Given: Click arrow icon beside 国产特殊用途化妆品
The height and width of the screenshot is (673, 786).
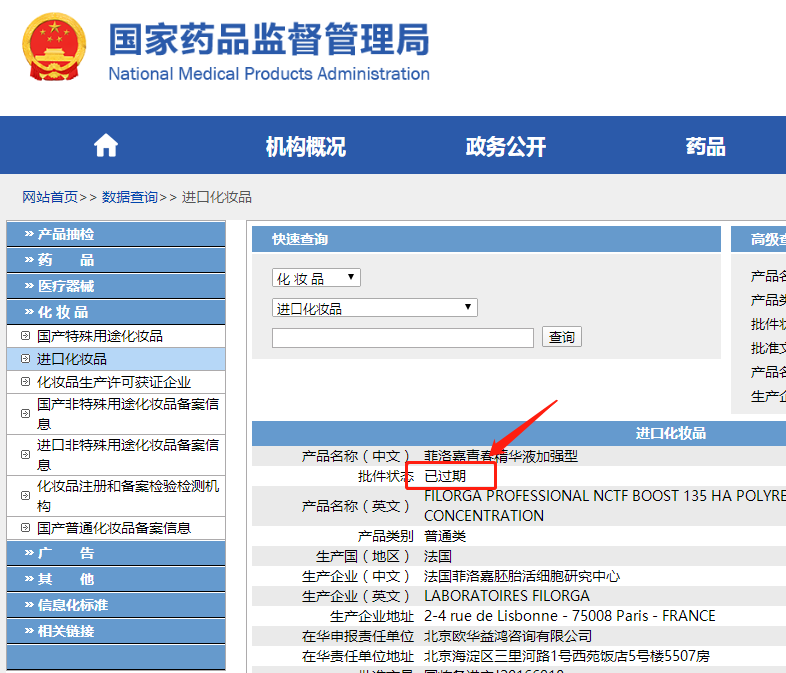Looking at the screenshot, I should (x=25, y=336).
